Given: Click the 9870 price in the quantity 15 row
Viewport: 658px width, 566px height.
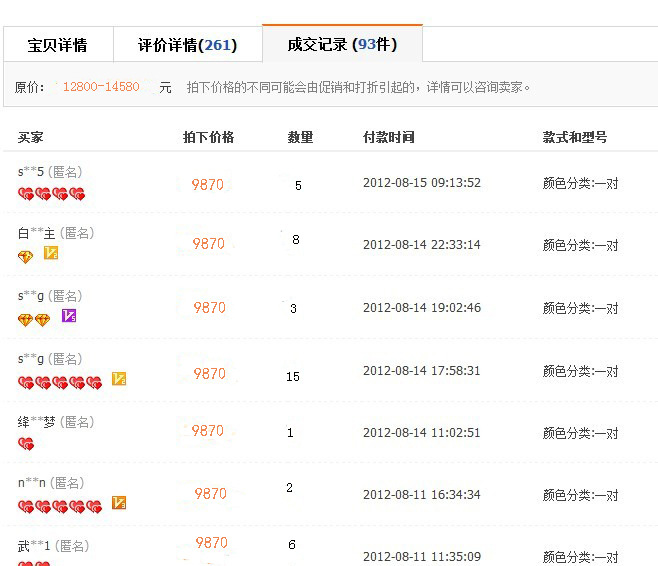Looking at the screenshot, I should tap(209, 373).
